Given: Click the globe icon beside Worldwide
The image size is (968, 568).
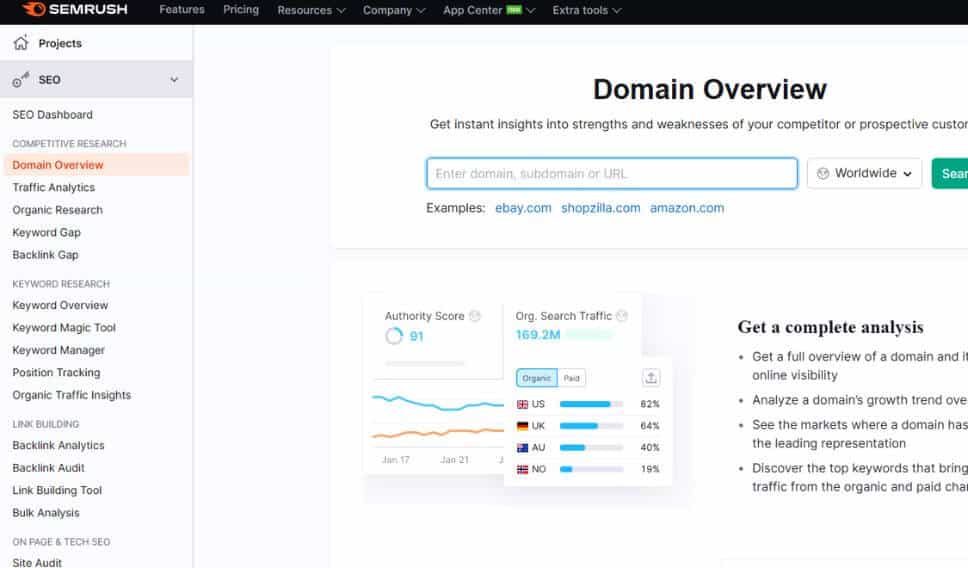Looking at the screenshot, I should [x=823, y=173].
